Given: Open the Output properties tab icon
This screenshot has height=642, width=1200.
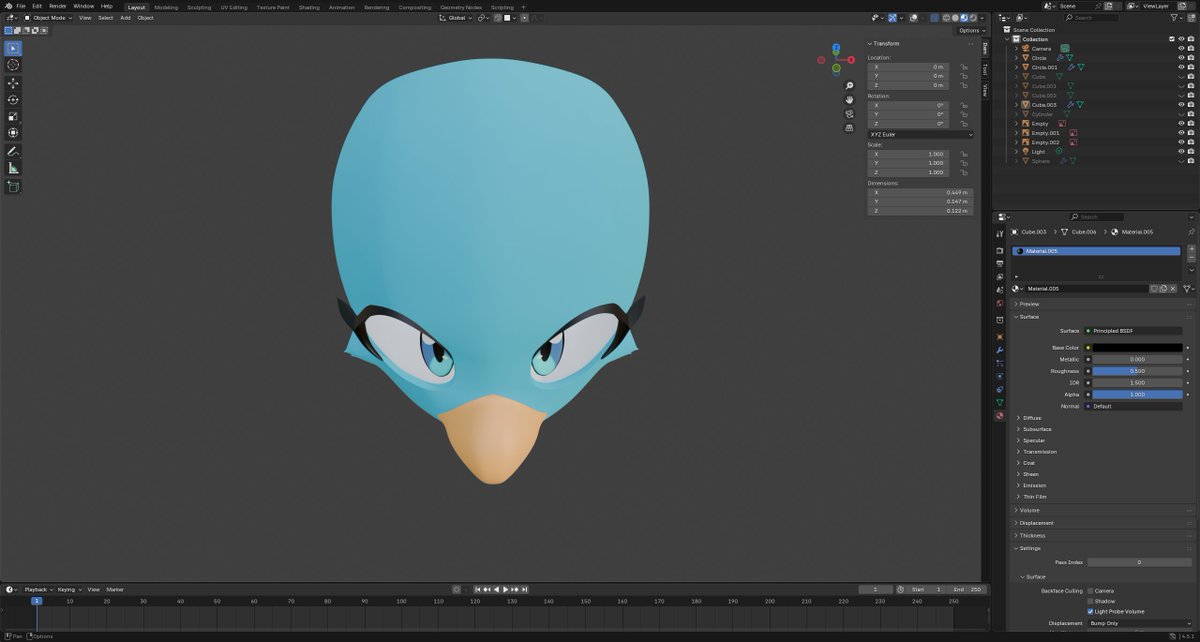Looking at the screenshot, I should tap(999, 264).
